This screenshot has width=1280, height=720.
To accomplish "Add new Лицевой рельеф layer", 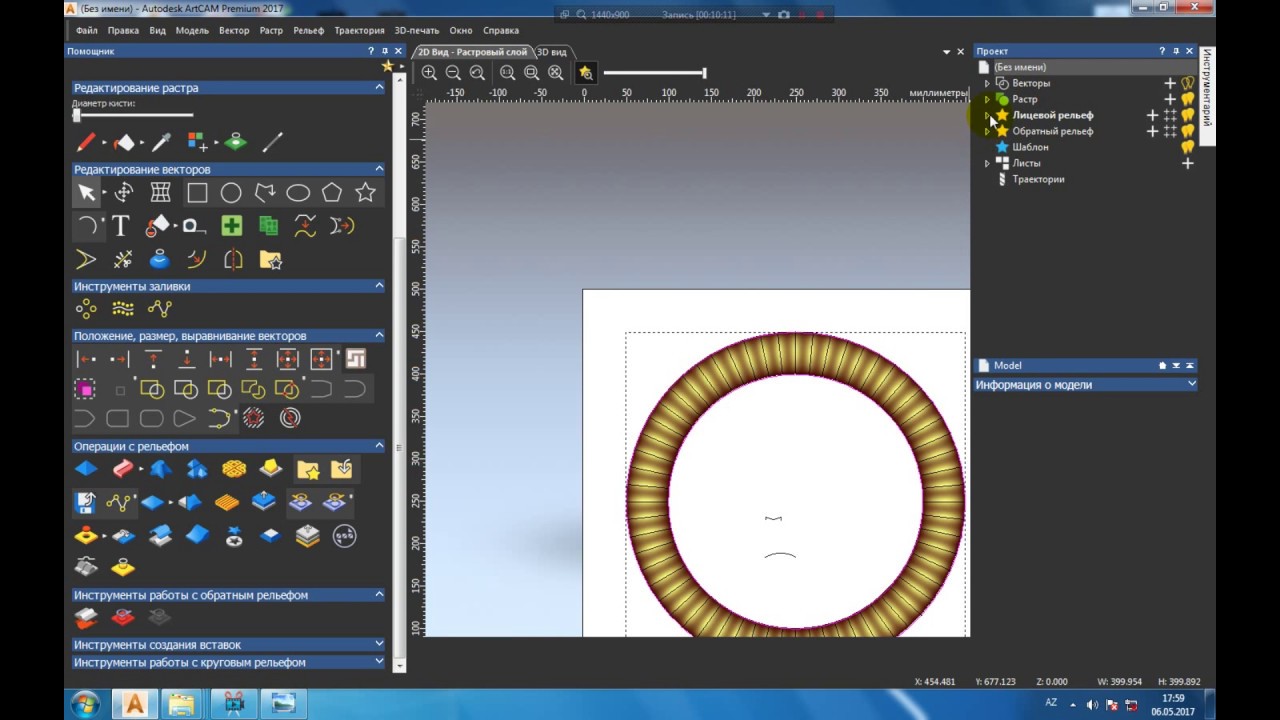I will (1152, 115).
